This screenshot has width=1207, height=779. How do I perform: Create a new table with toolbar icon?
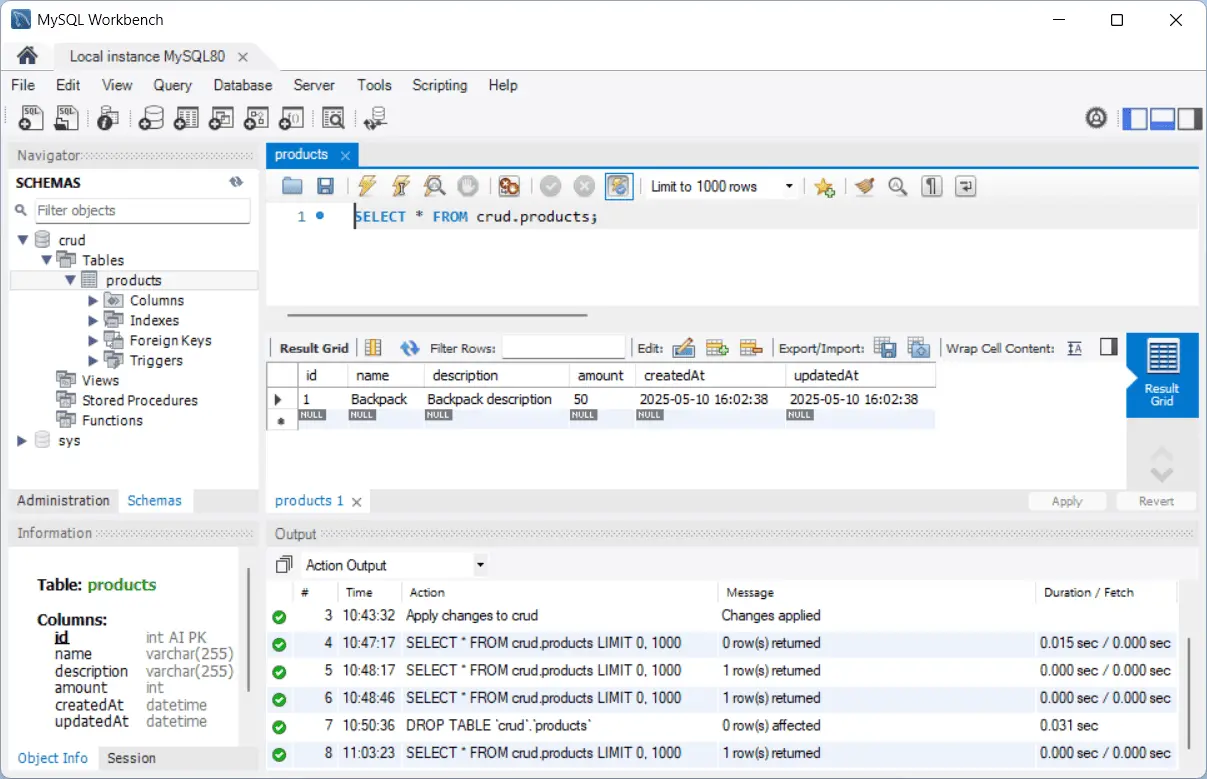coord(186,118)
